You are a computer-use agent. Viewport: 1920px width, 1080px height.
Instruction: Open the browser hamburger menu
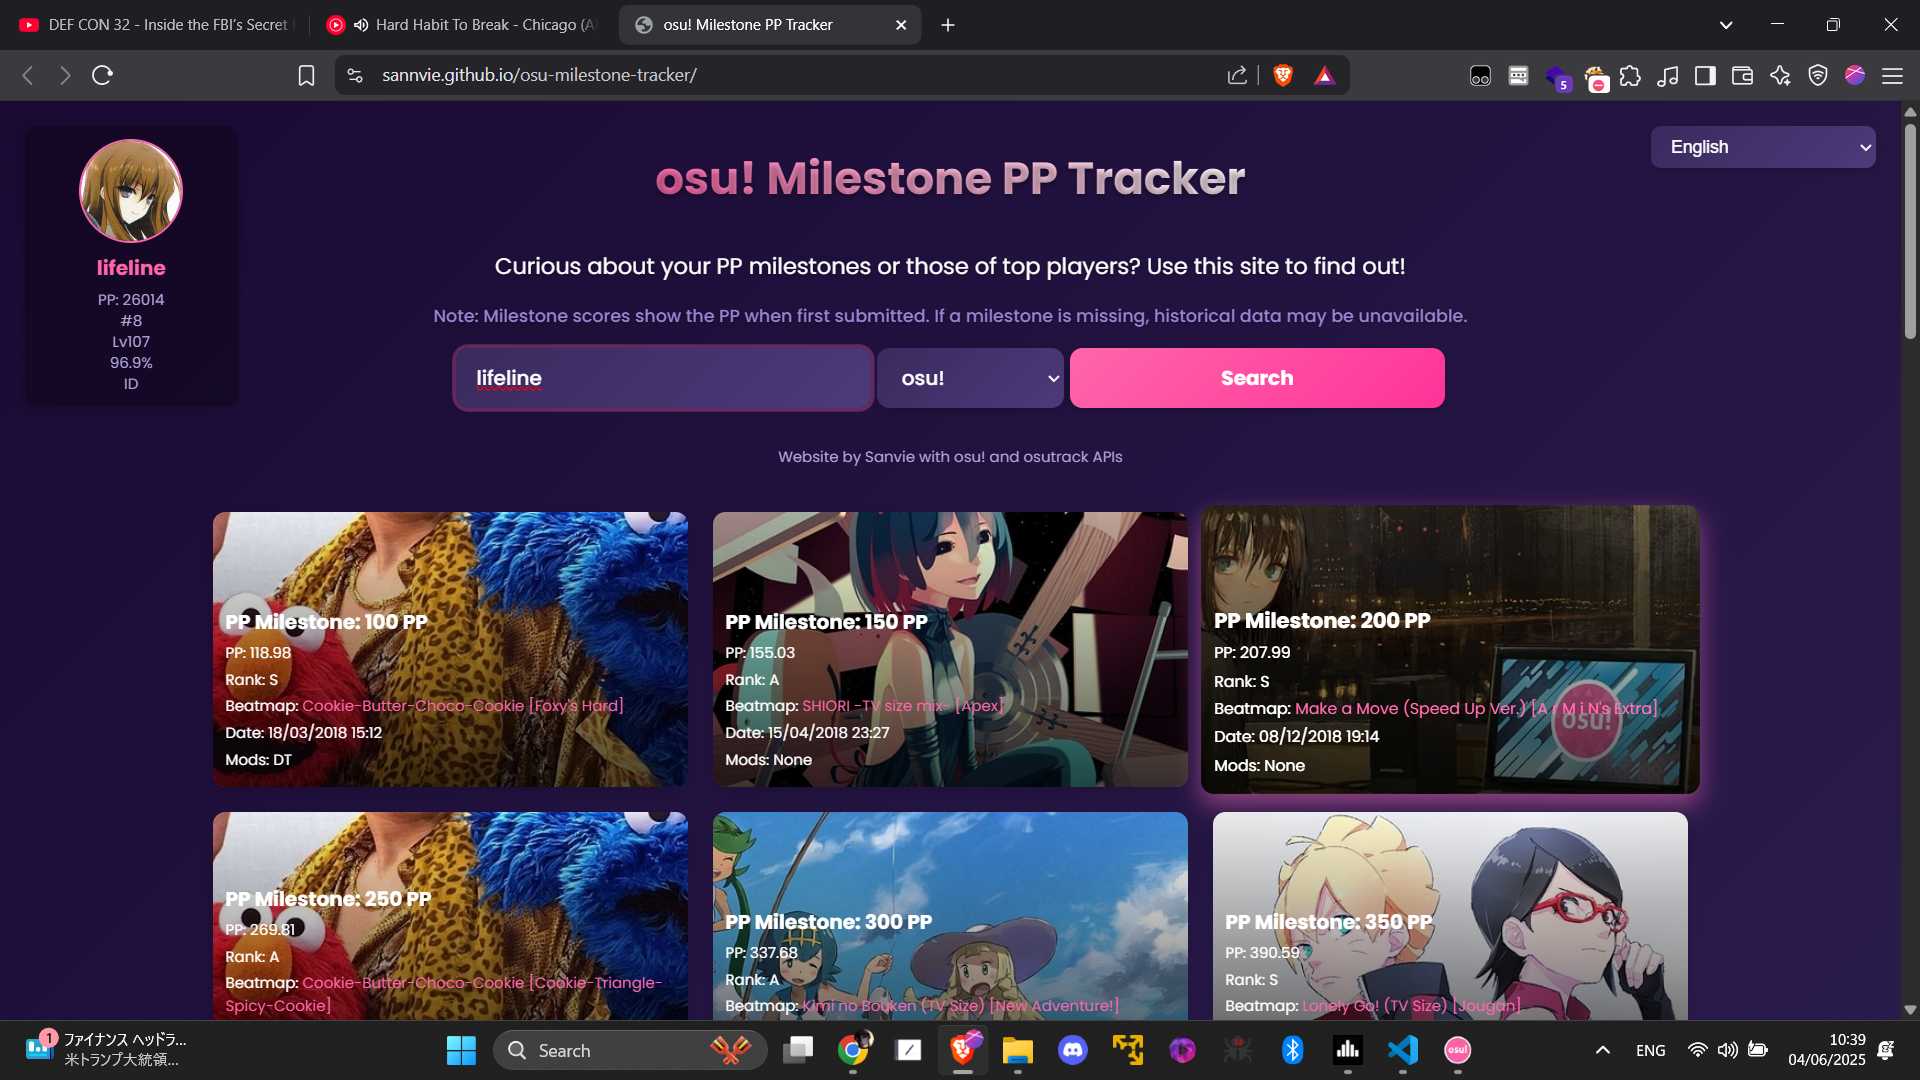click(1892, 75)
